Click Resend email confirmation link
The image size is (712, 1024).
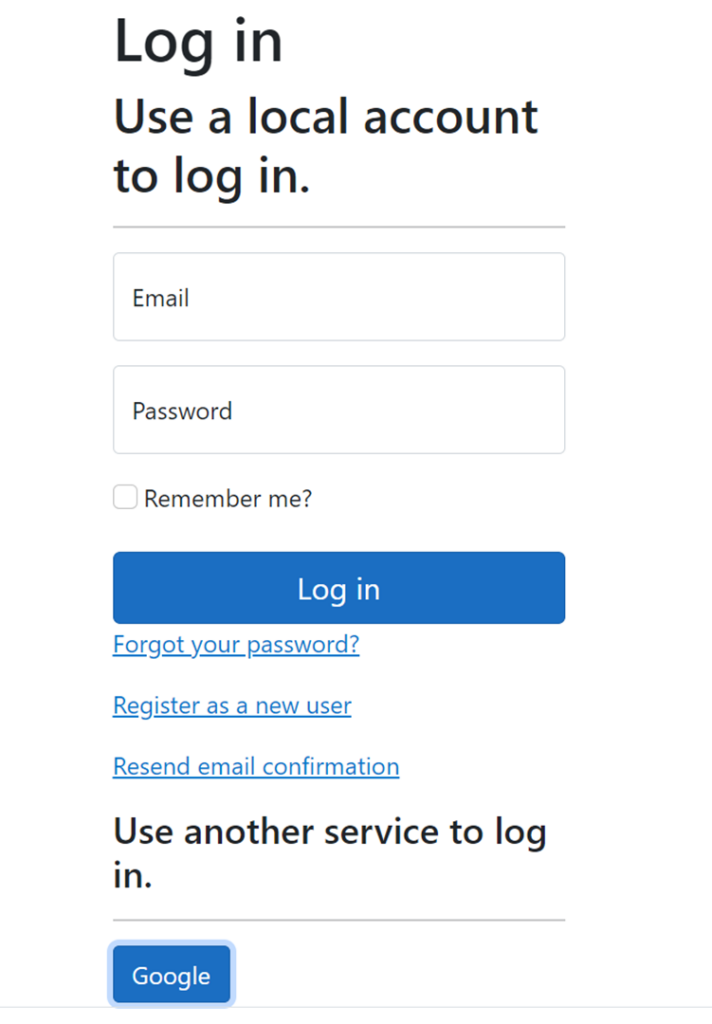(255, 766)
